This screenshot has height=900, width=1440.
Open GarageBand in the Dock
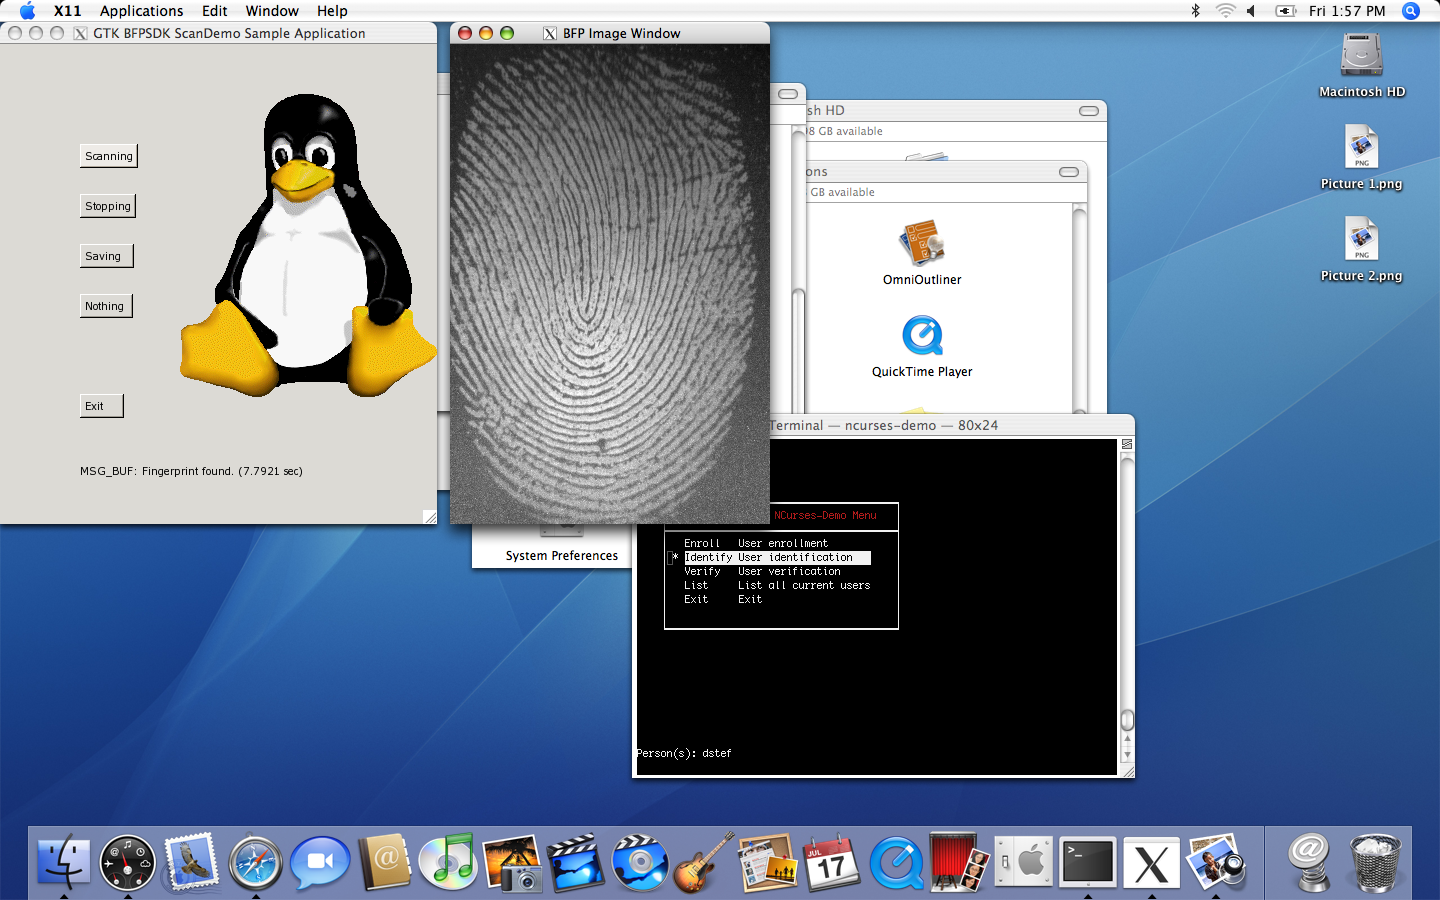point(703,863)
